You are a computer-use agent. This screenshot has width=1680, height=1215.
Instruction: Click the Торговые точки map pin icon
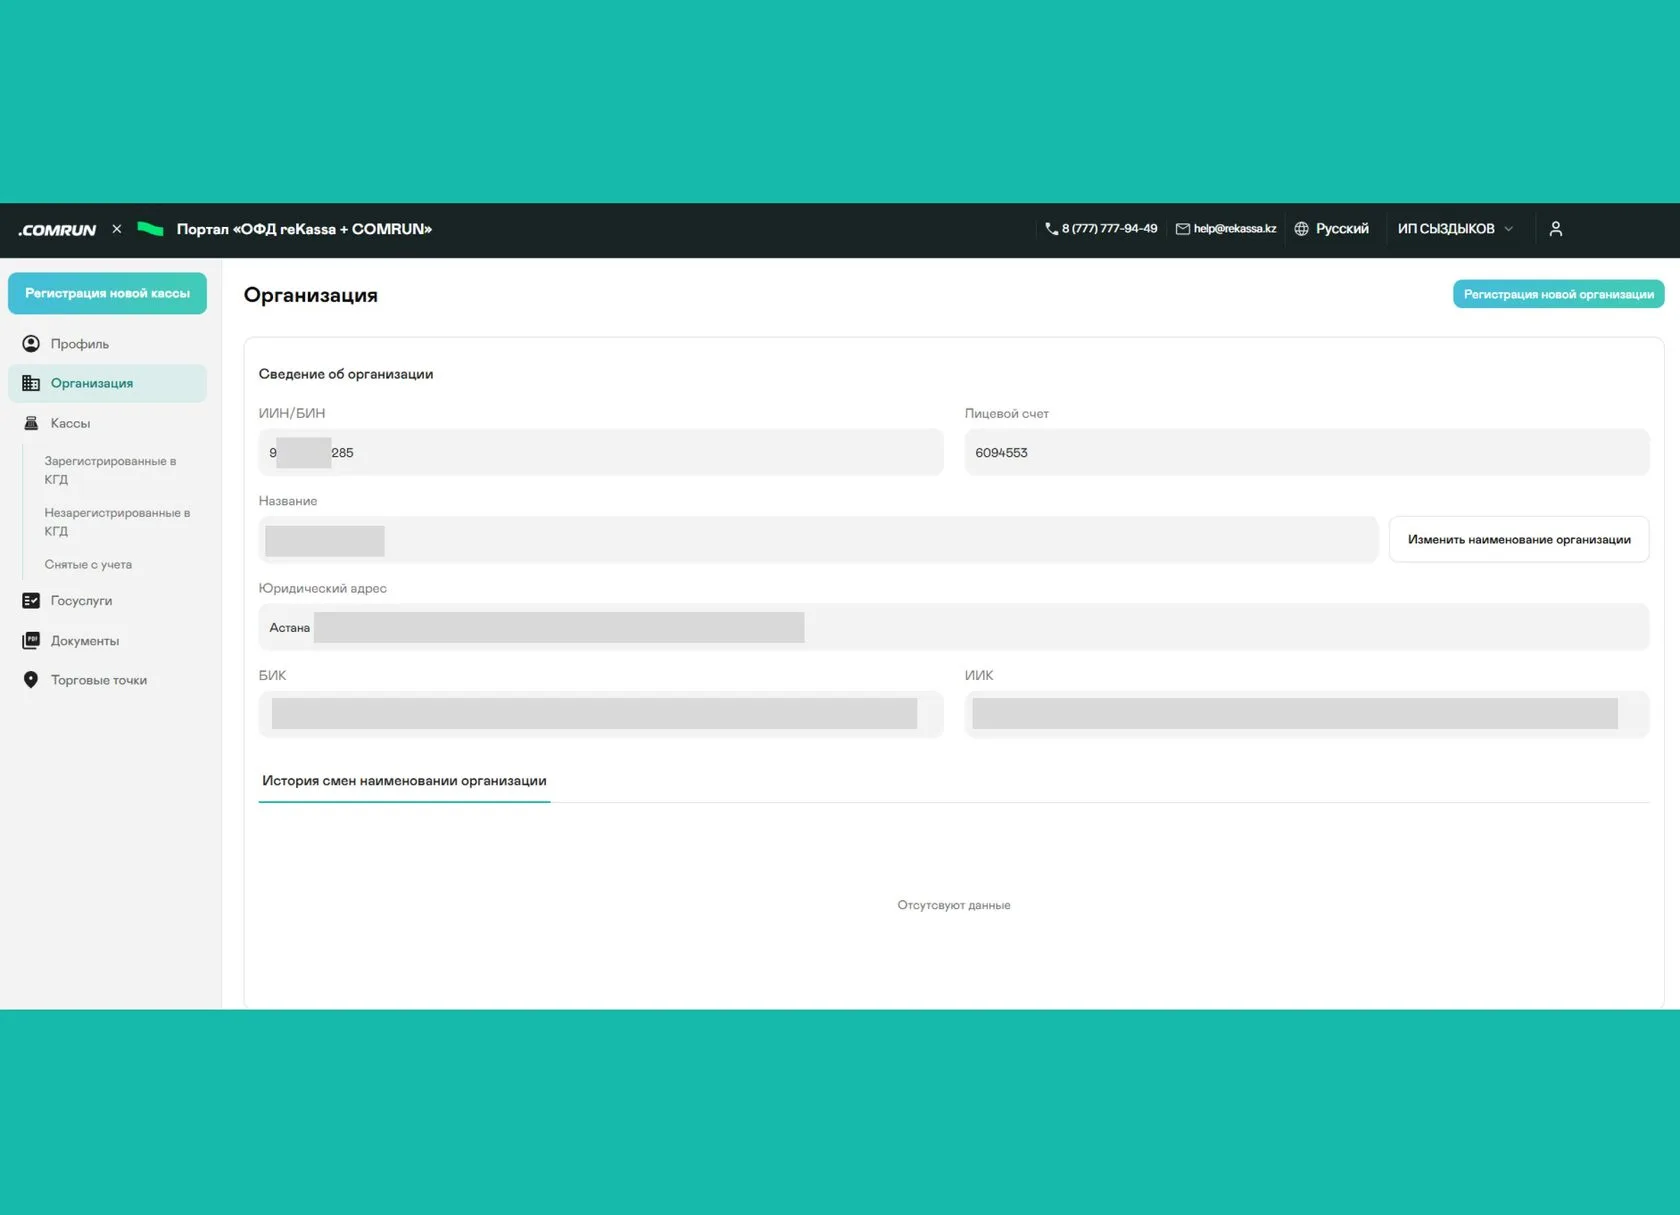pos(31,680)
